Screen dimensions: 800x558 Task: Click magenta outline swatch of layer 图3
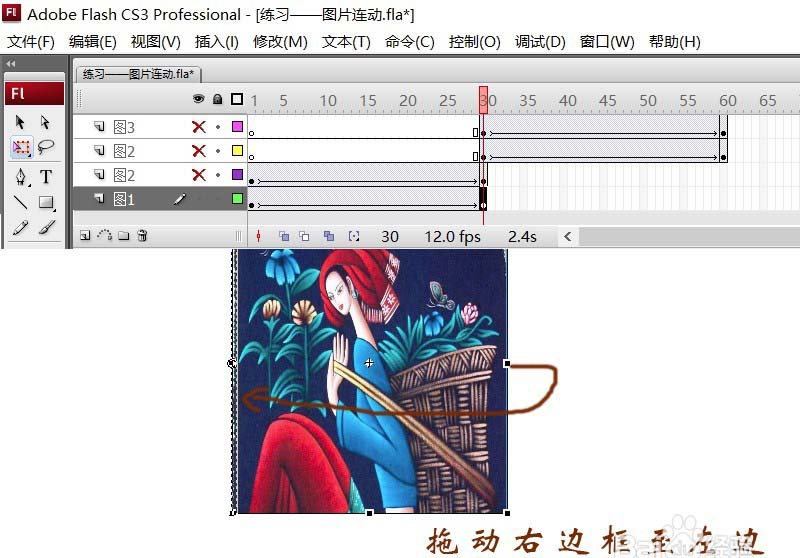click(237, 126)
